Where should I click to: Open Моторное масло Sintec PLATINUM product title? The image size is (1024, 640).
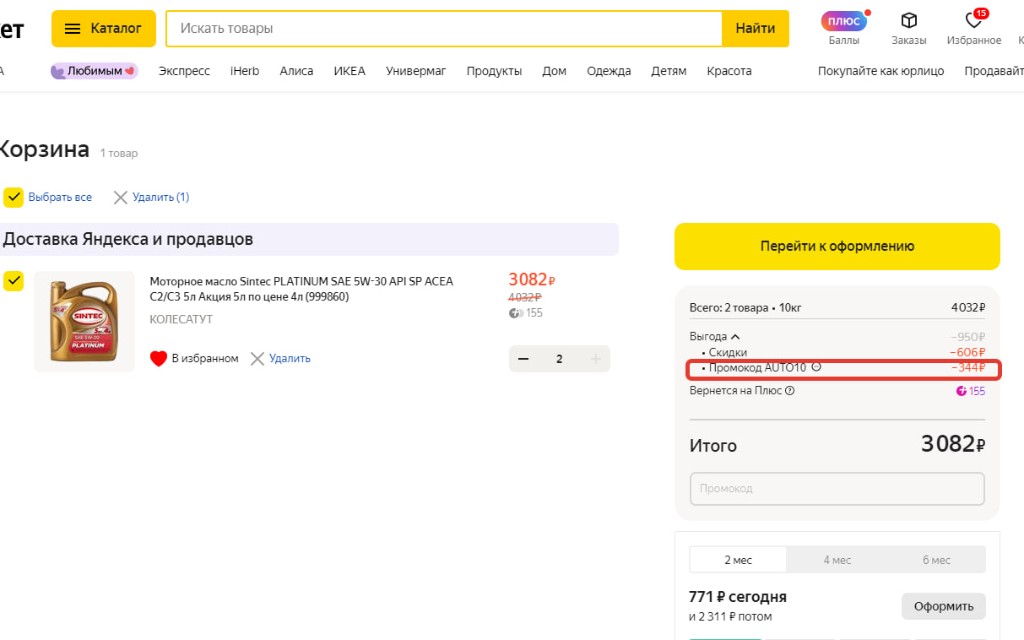[x=301, y=289]
